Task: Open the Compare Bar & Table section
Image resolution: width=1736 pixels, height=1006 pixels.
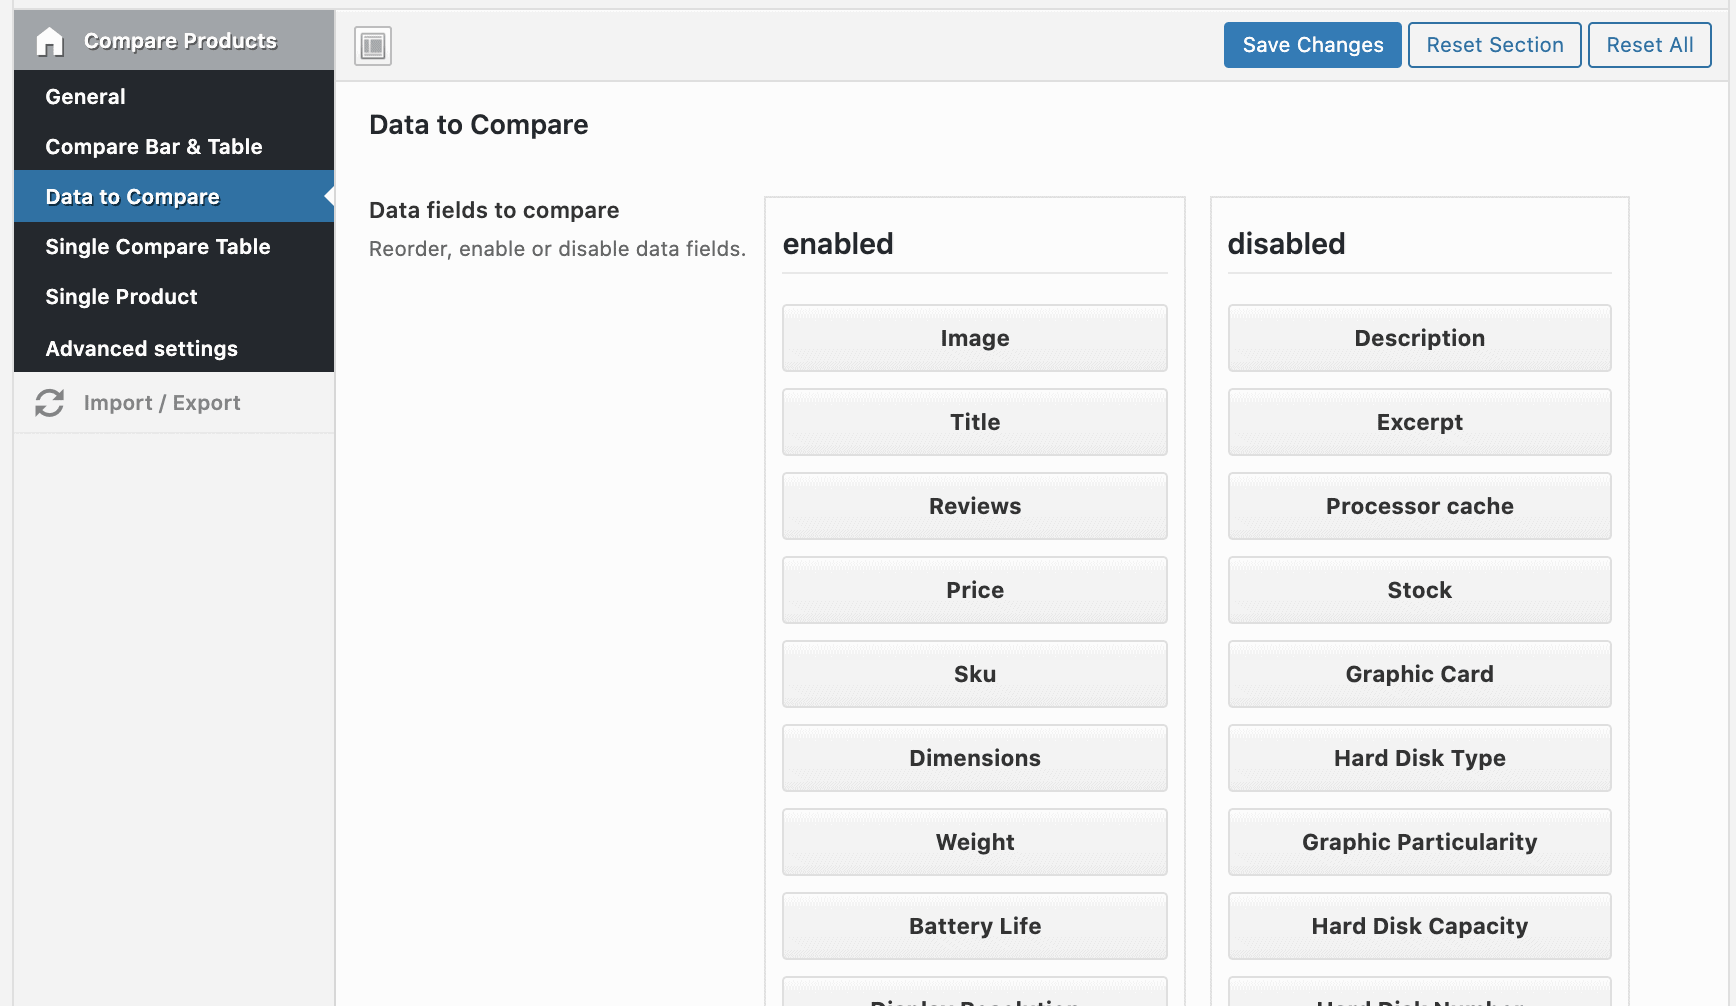Action: coord(153,146)
